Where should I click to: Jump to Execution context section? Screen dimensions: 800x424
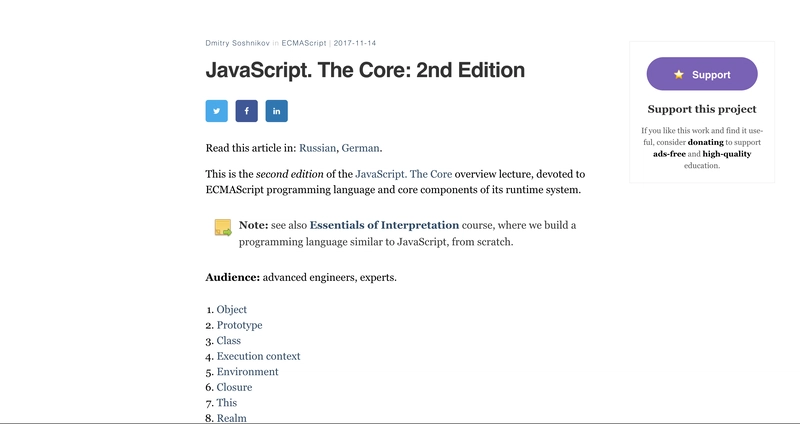point(258,356)
